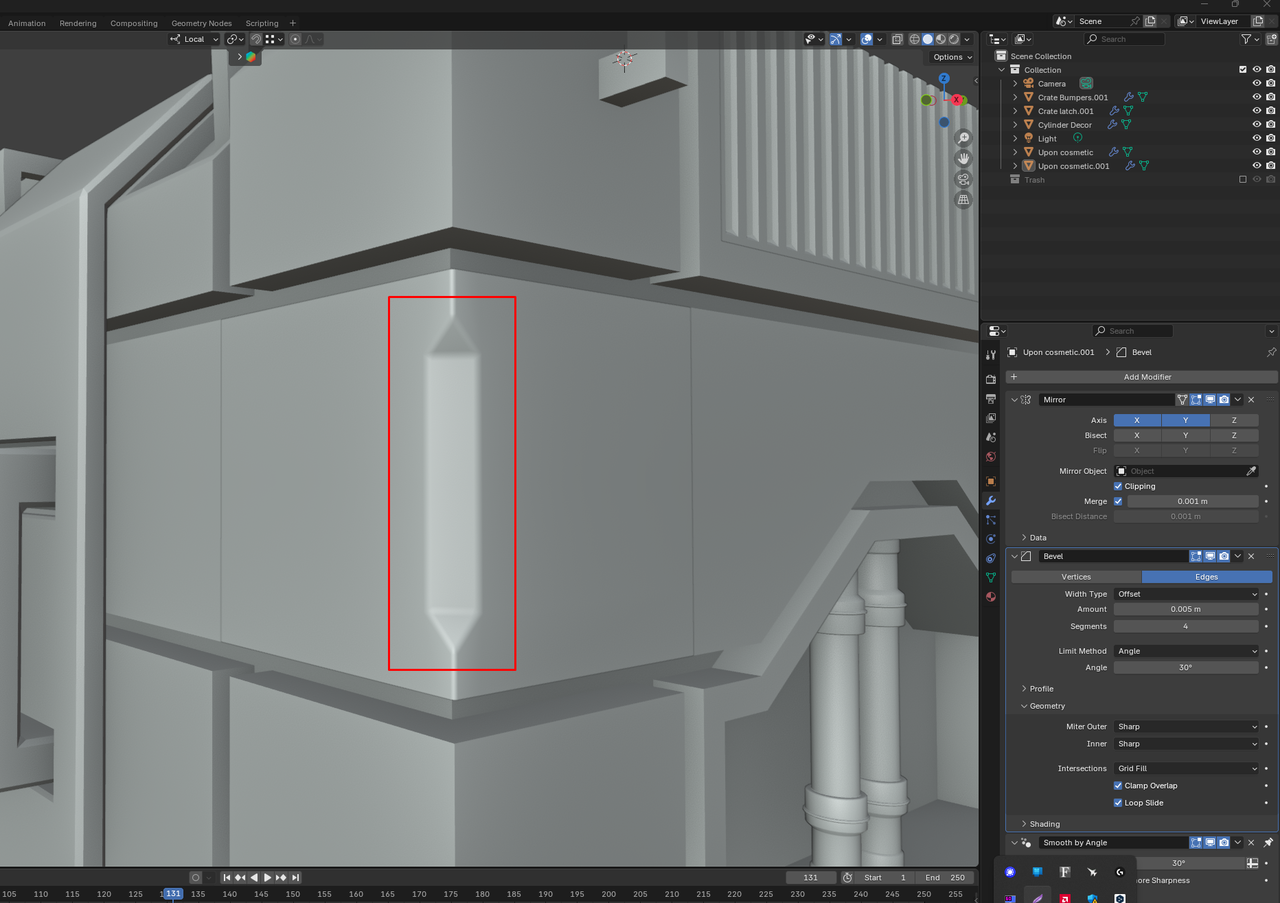Switch to the Rendering workspace tab
The height and width of the screenshot is (903, 1280).
click(78, 23)
